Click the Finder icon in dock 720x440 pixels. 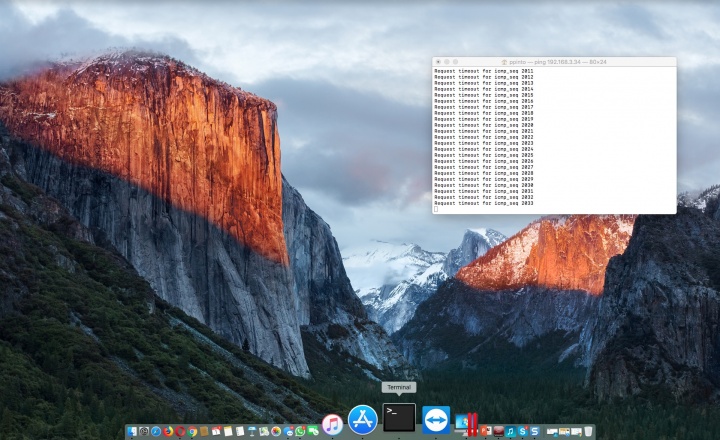point(132,432)
